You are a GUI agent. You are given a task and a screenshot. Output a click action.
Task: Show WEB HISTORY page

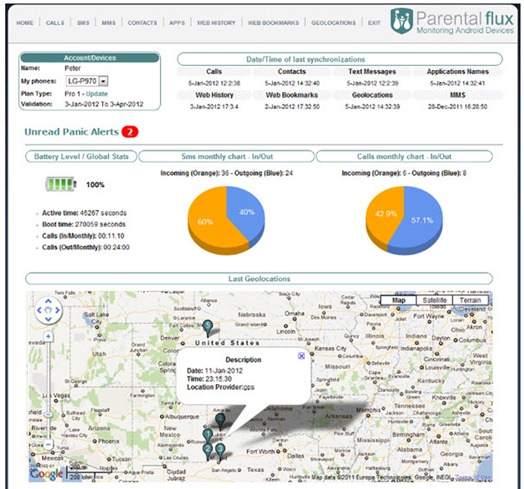(x=216, y=23)
